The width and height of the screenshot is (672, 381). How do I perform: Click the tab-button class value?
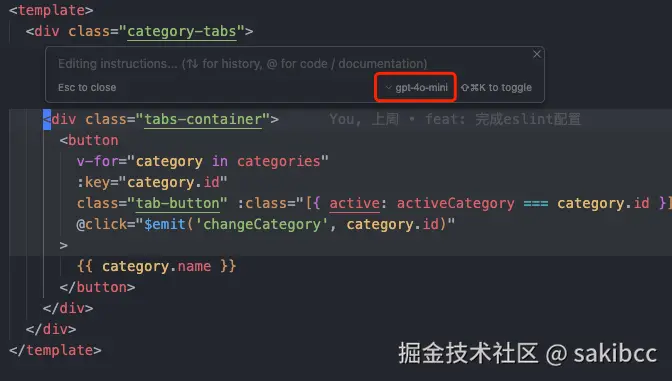(x=177, y=203)
